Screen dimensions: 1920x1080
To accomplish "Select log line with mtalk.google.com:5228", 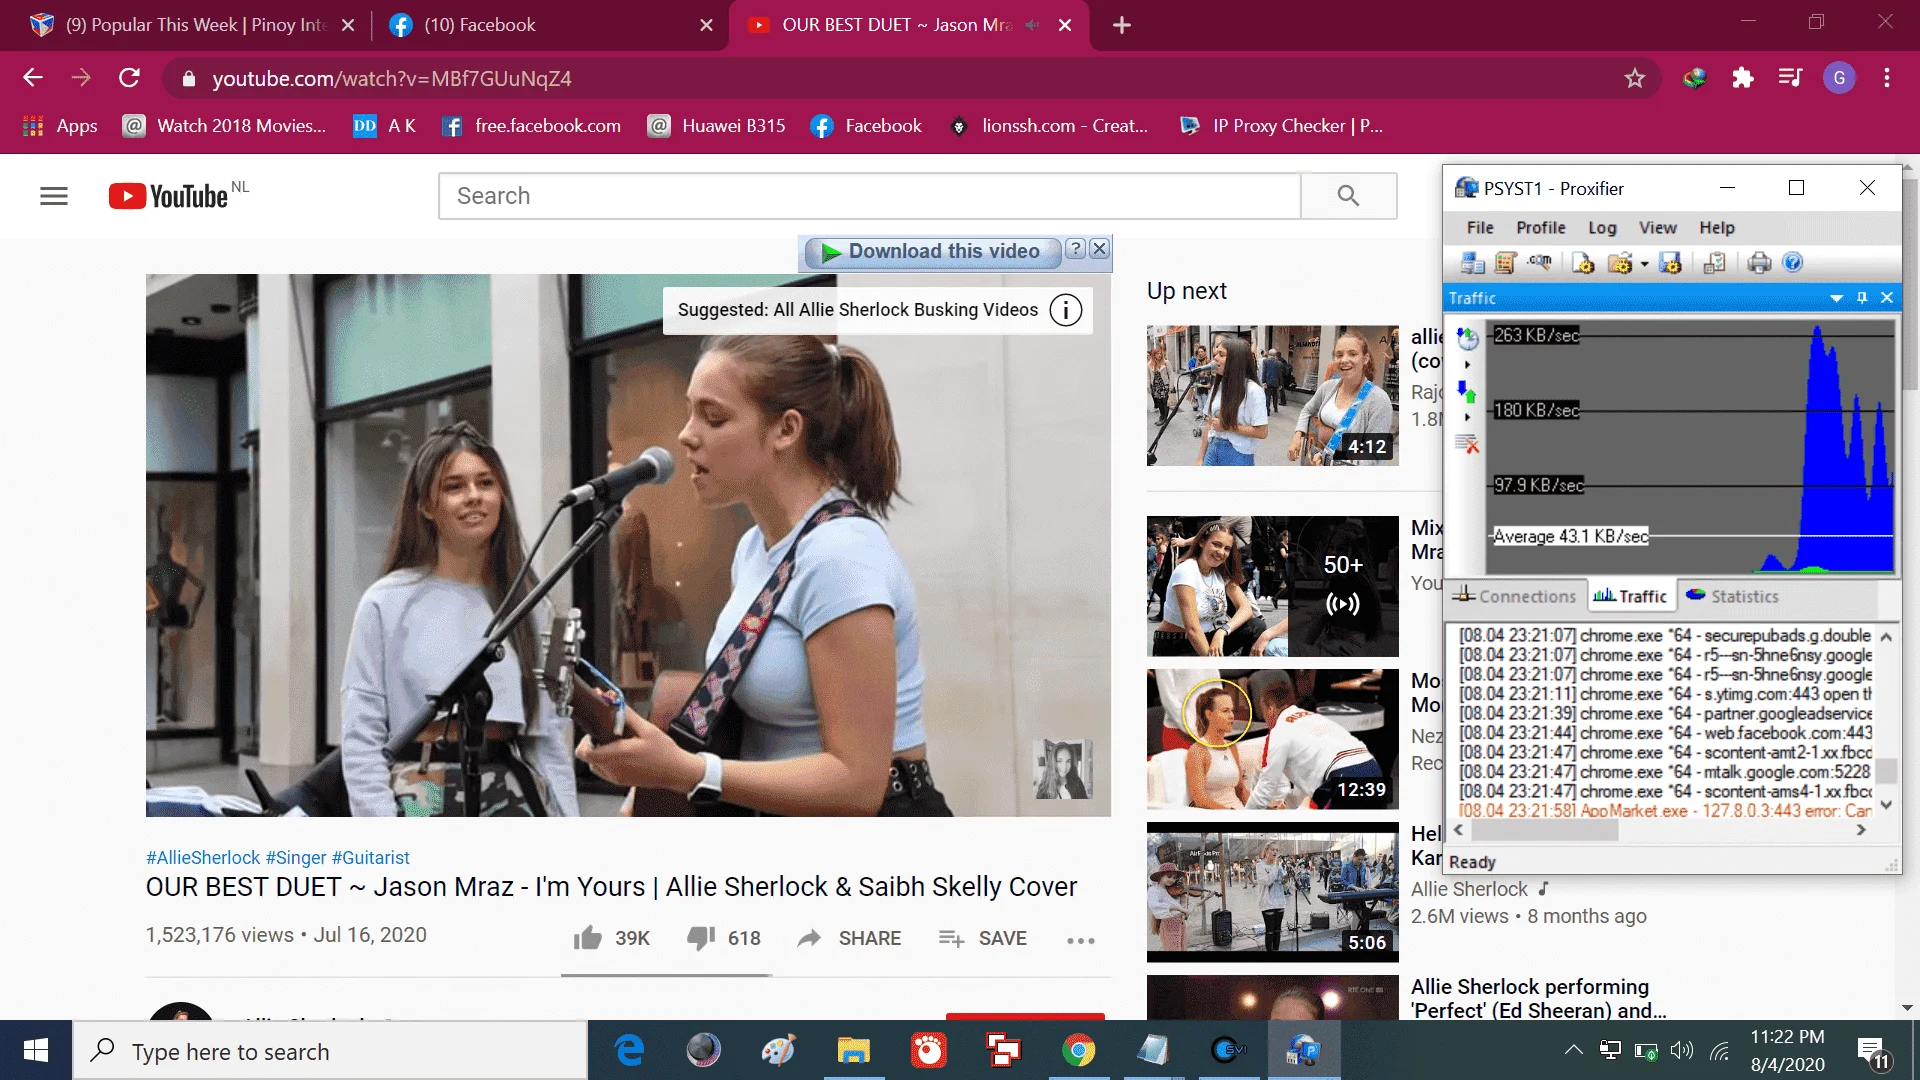I will (1664, 772).
